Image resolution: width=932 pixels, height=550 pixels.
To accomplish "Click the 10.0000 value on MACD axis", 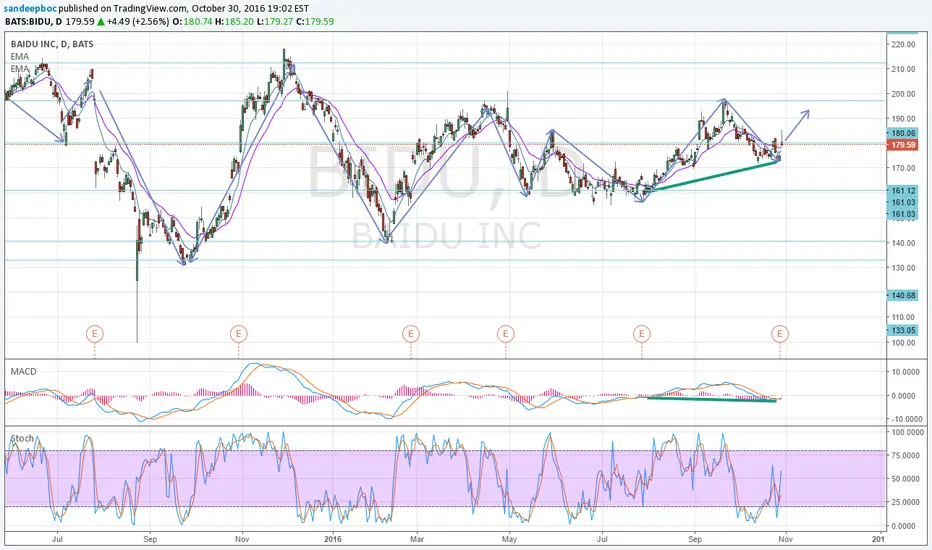I will pos(907,372).
